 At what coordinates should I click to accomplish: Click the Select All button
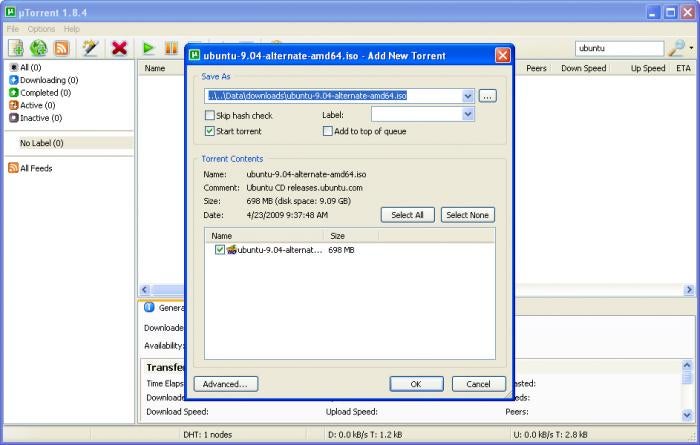[x=407, y=215]
